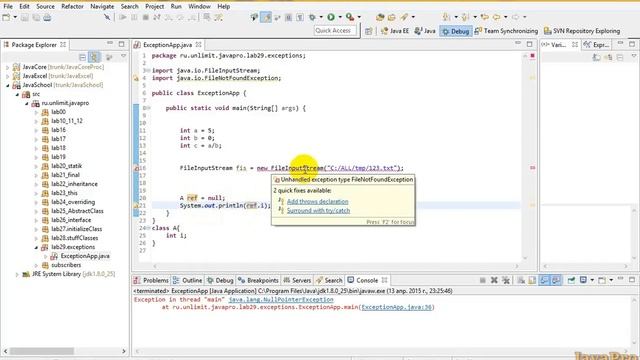The width and height of the screenshot is (640, 360).
Task: Click the Disconnect debug toolbar icon
Action: pyautogui.click(x=157, y=17)
